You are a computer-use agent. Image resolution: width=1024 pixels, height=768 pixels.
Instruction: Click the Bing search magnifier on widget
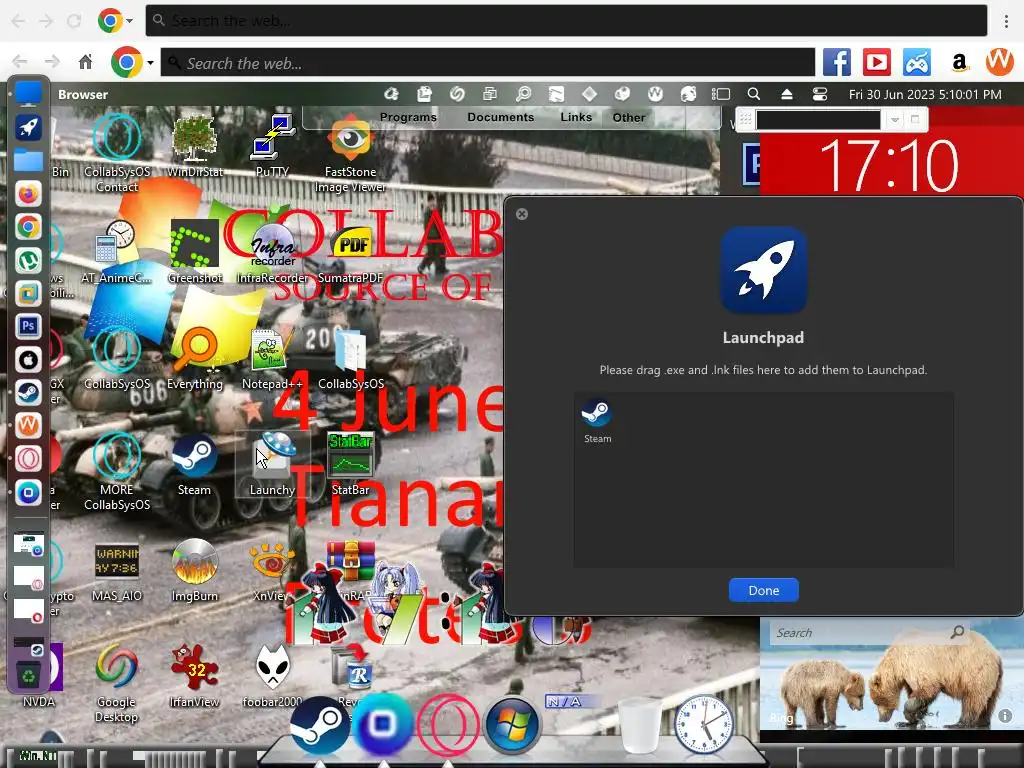point(957,632)
